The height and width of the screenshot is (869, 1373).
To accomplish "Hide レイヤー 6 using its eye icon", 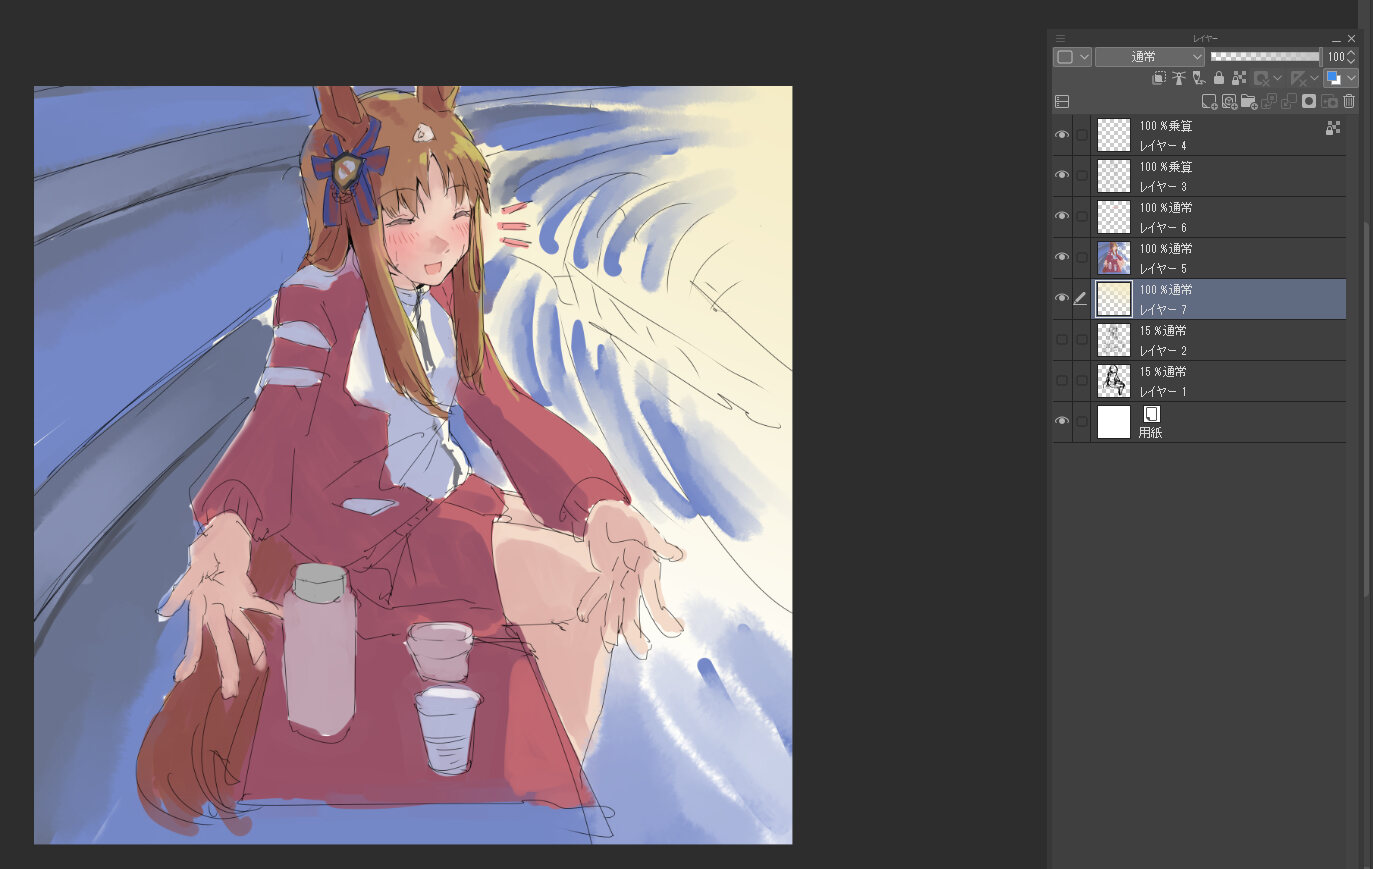I will click(1062, 217).
